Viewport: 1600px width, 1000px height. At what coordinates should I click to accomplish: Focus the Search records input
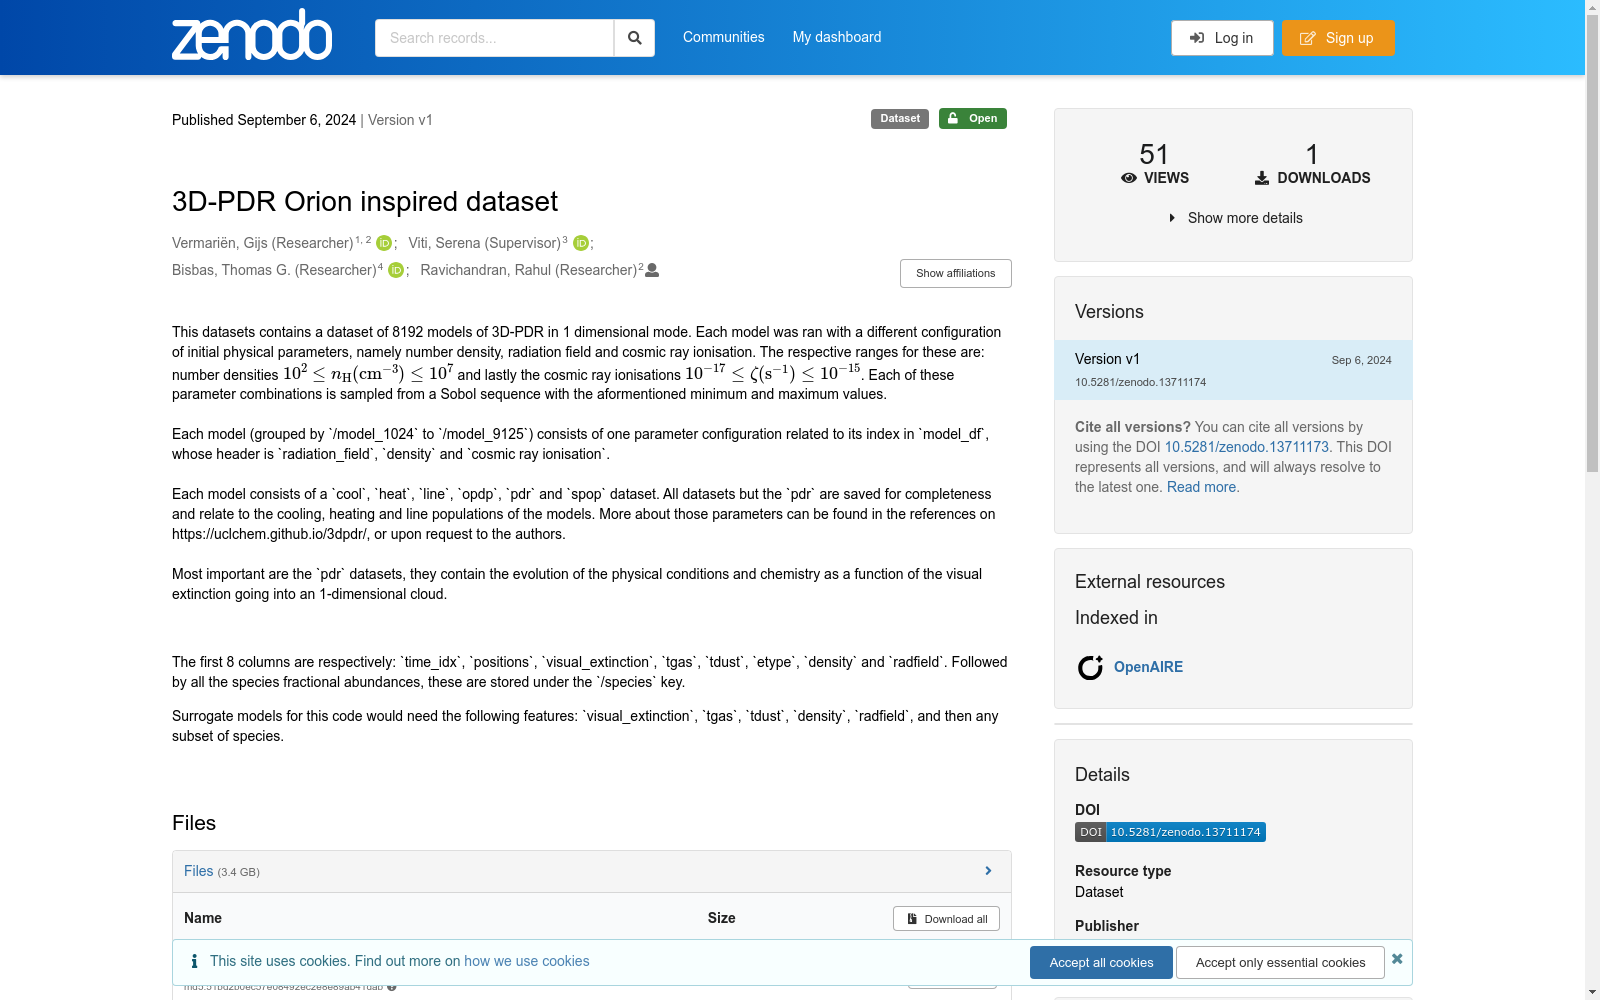[x=494, y=38]
